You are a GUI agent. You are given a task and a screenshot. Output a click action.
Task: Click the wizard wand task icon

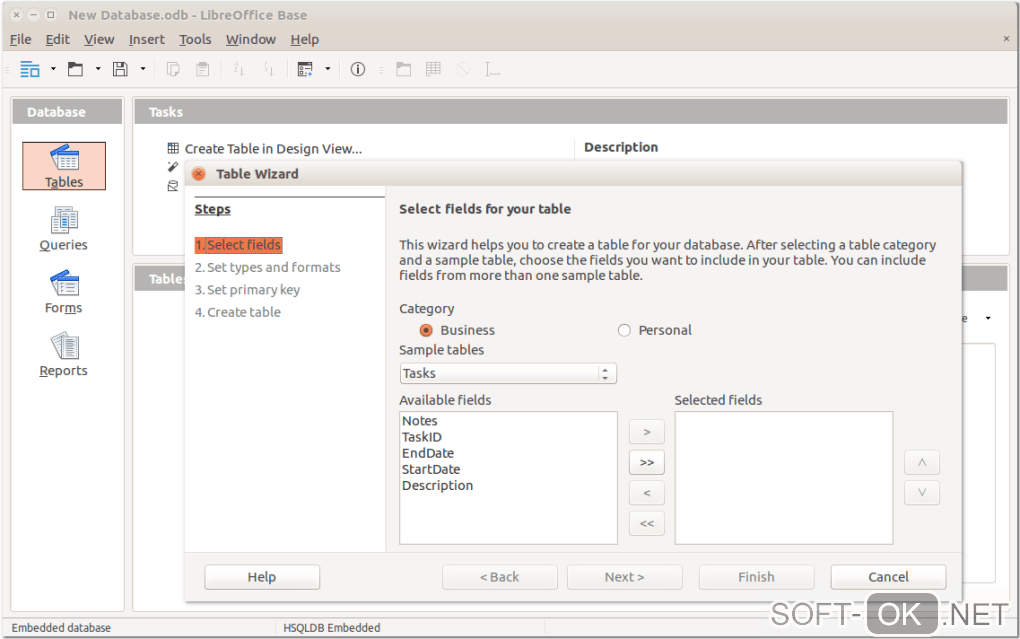tap(172, 167)
